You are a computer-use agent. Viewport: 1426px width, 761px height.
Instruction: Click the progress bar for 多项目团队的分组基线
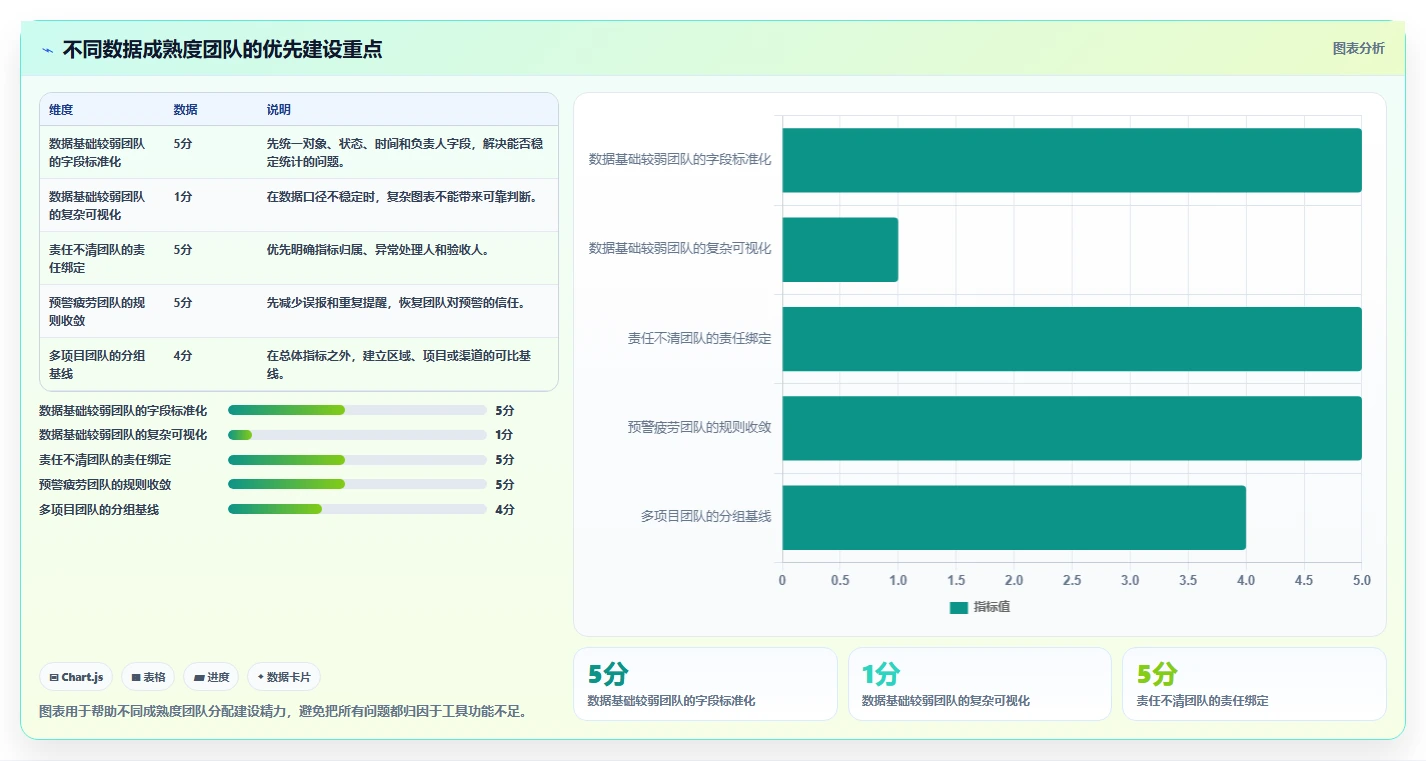pos(357,509)
